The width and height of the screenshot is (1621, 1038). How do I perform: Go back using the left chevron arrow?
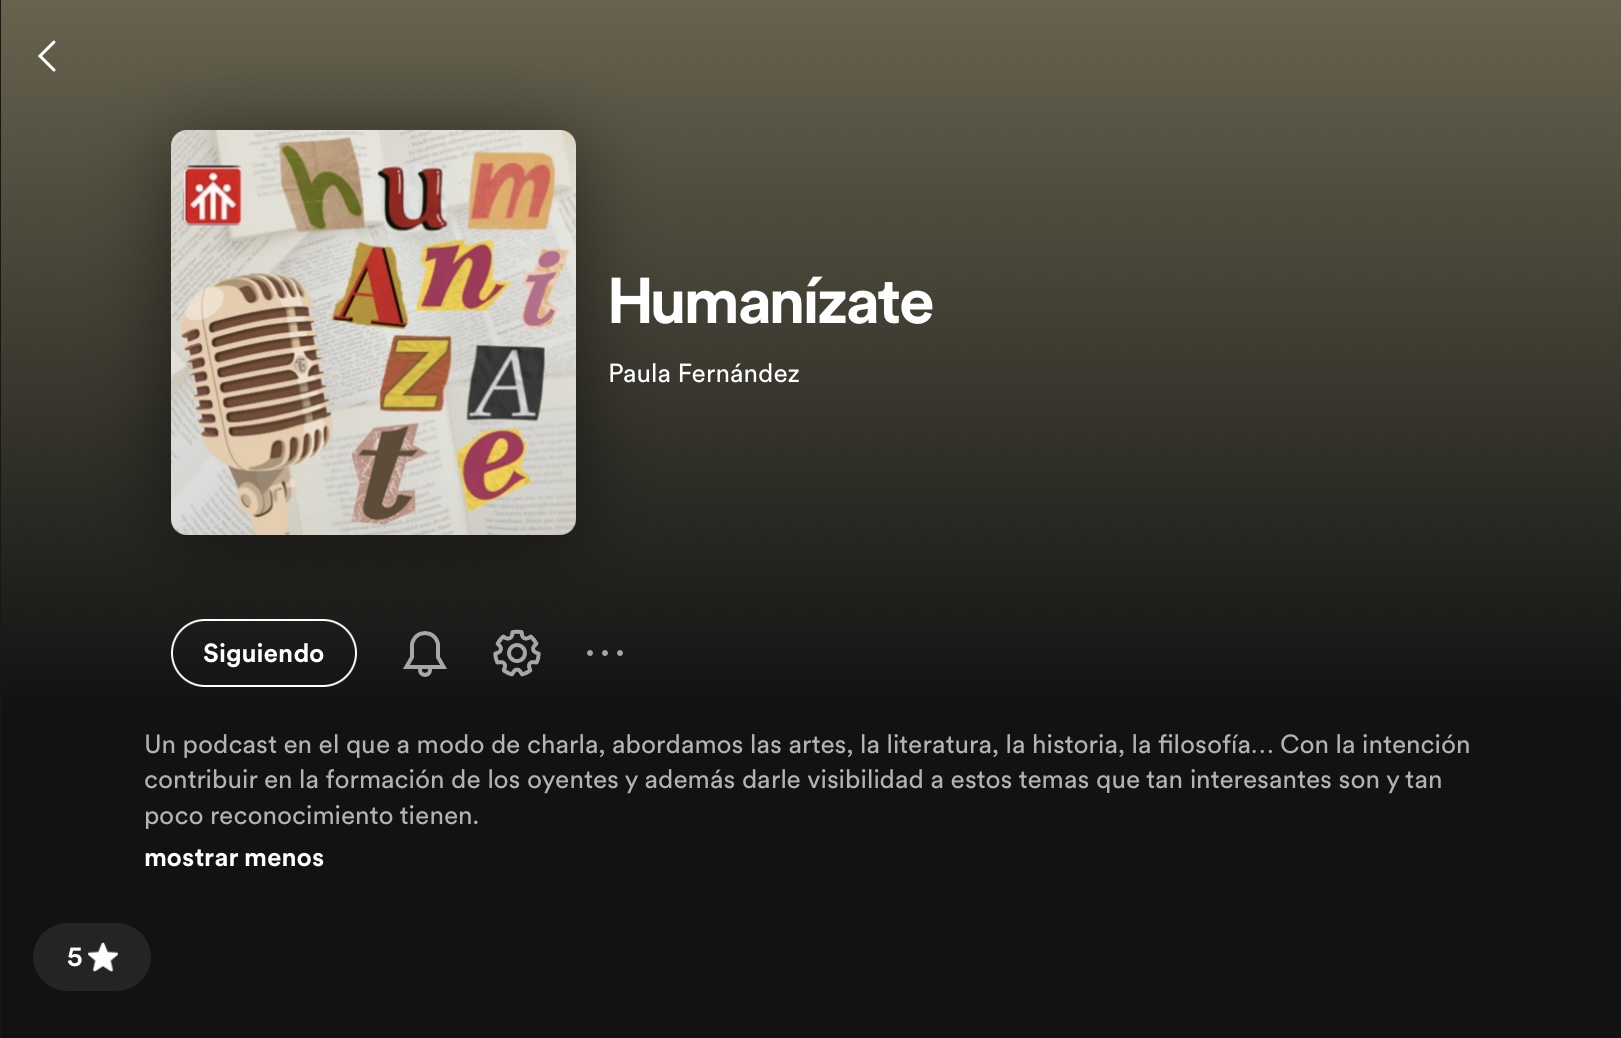tap(47, 56)
